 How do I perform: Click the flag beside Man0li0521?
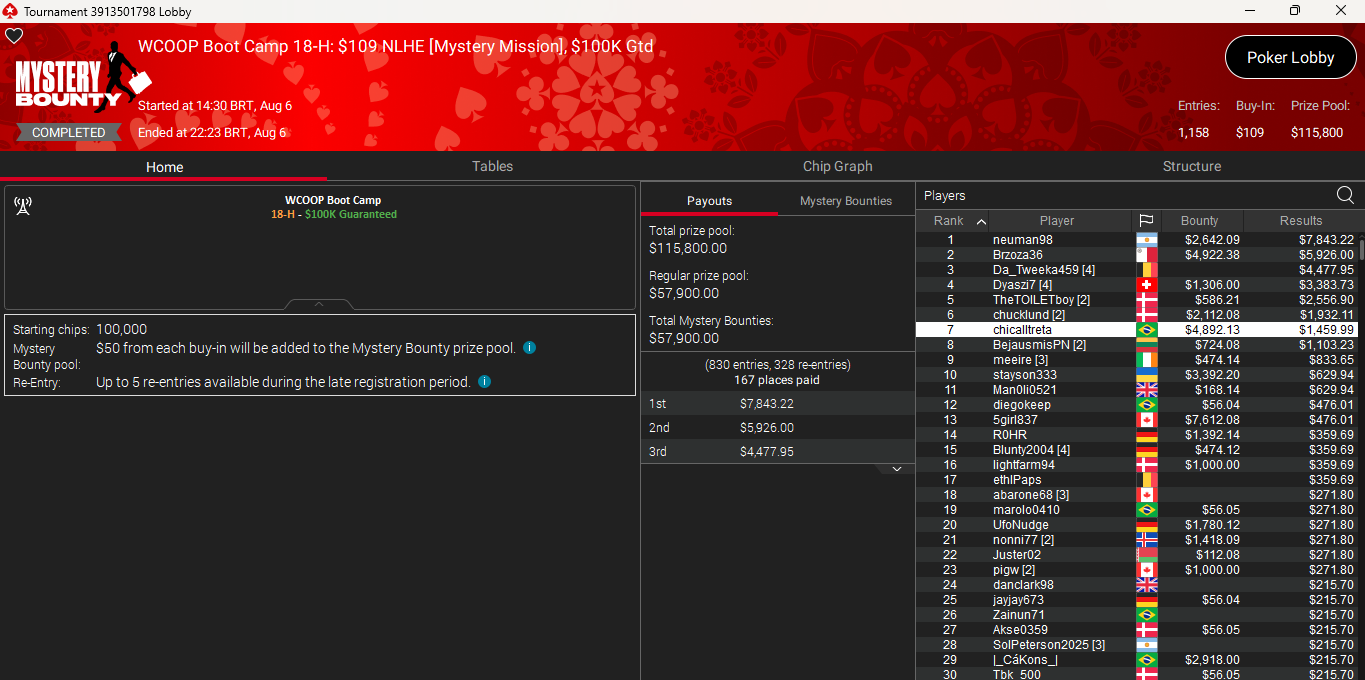coord(1146,390)
